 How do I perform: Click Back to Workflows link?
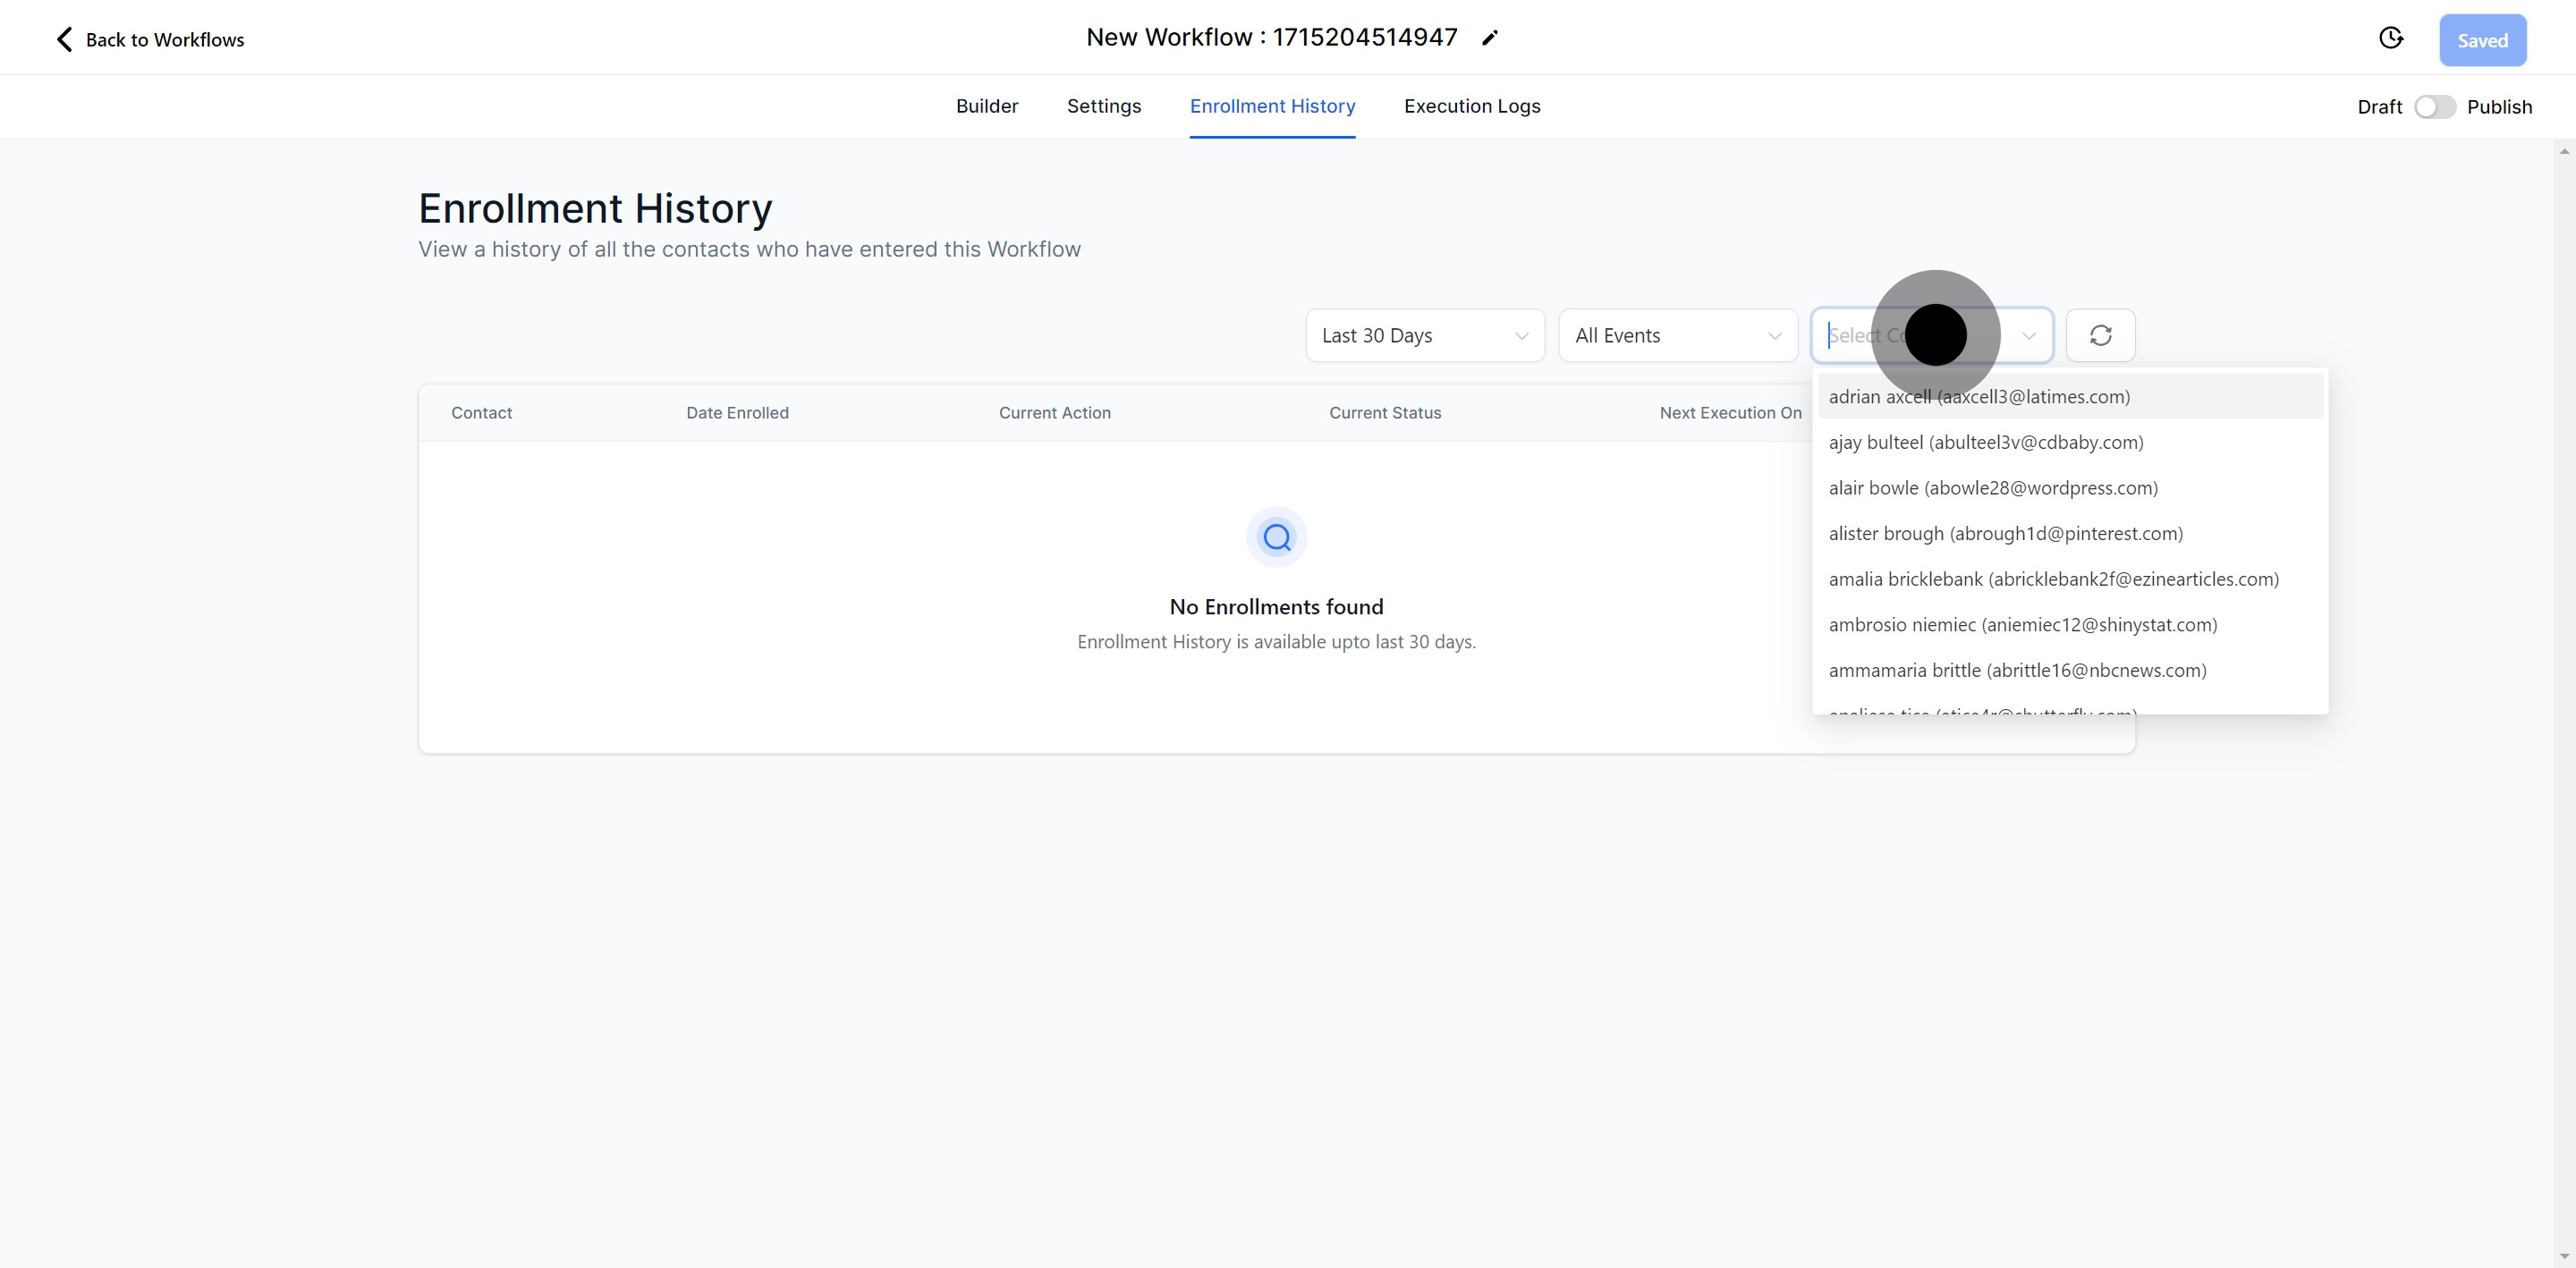click(x=164, y=40)
